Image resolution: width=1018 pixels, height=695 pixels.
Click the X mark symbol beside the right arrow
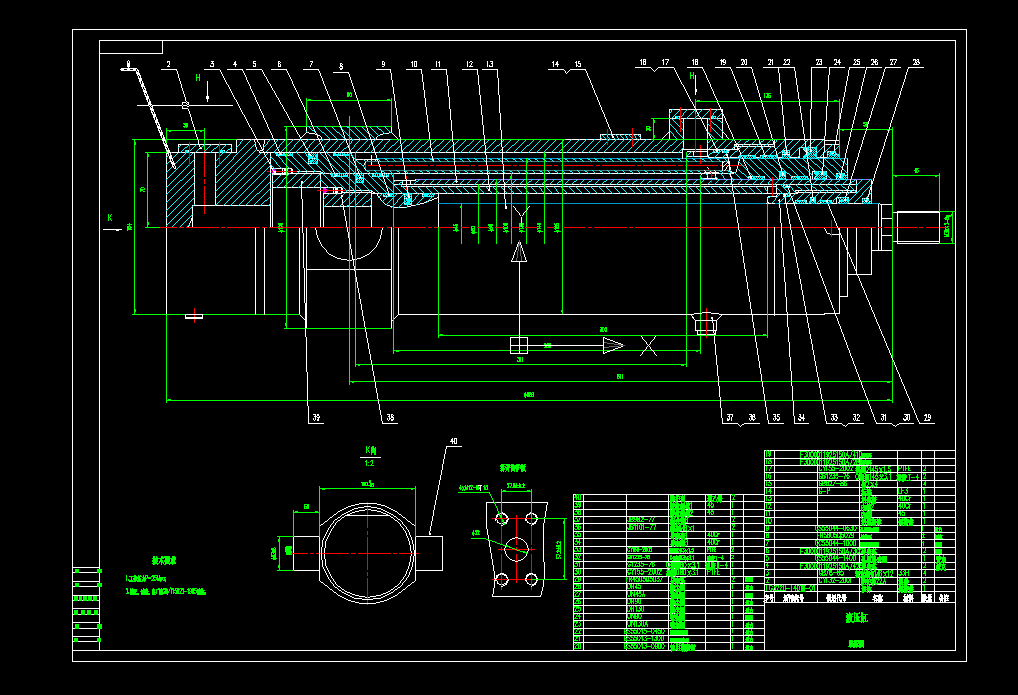click(x=648, y=346)
